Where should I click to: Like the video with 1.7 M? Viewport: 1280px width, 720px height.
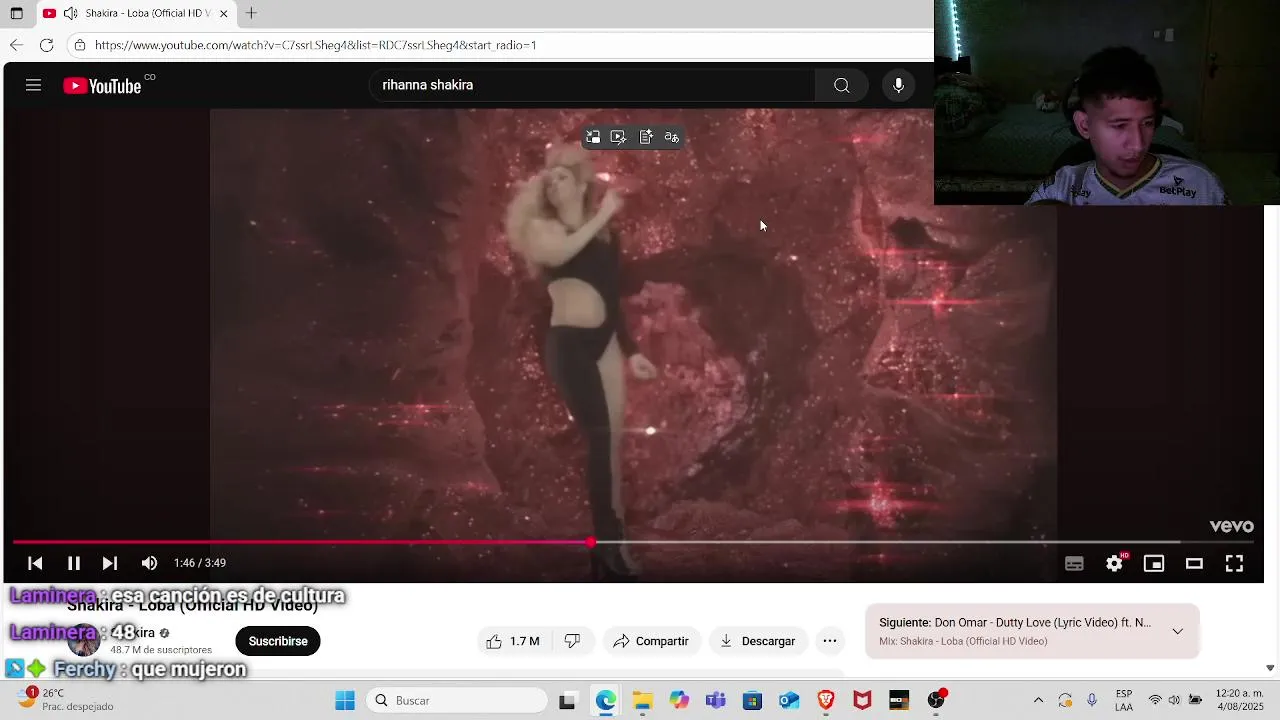pos(513,641)
